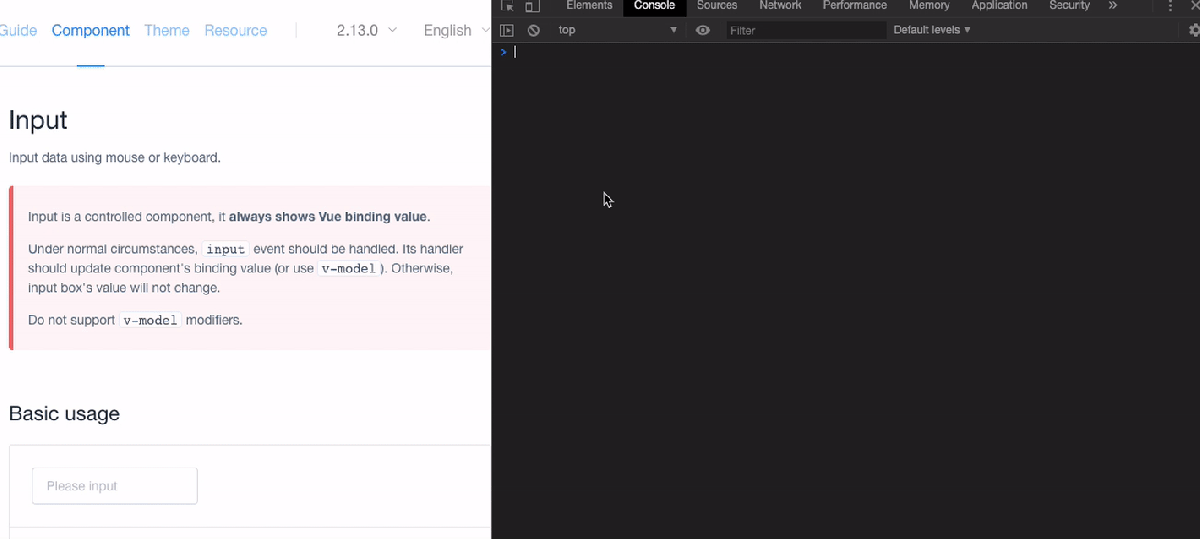Open the English language dropdown
Screen dimensions: 1200x539
[456, 30]
